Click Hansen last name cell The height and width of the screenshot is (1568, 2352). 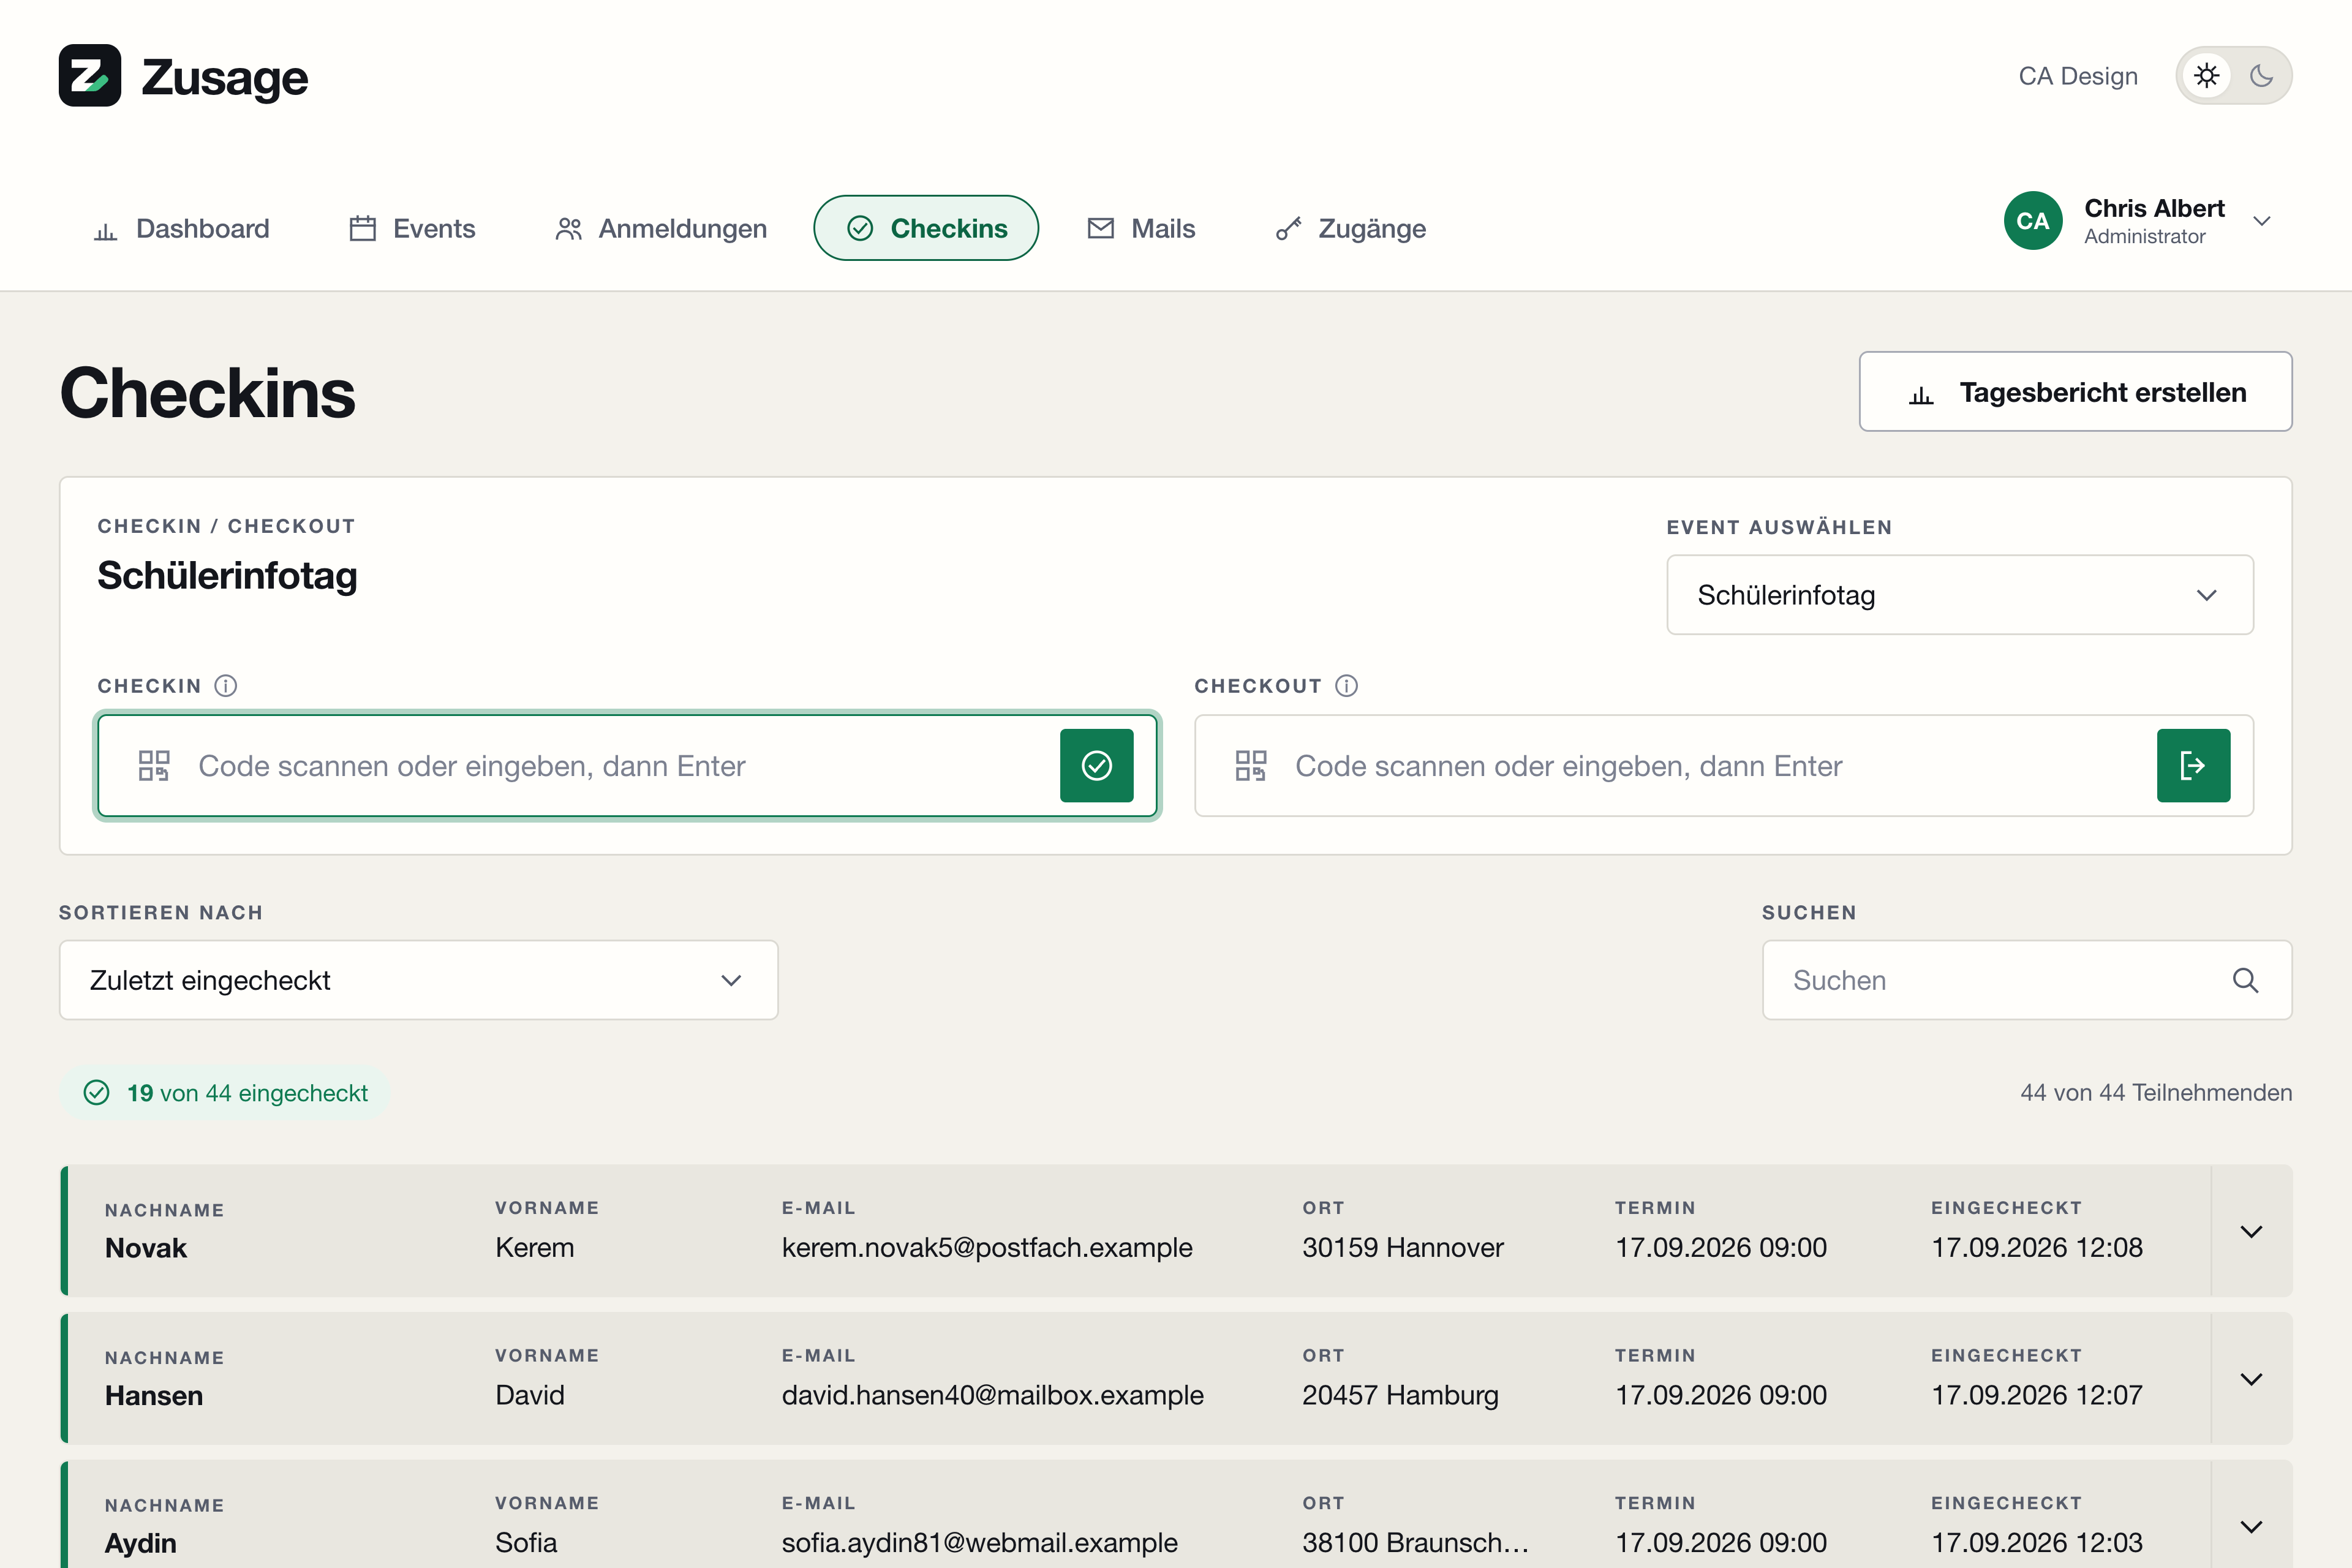tap(154, 1396)
